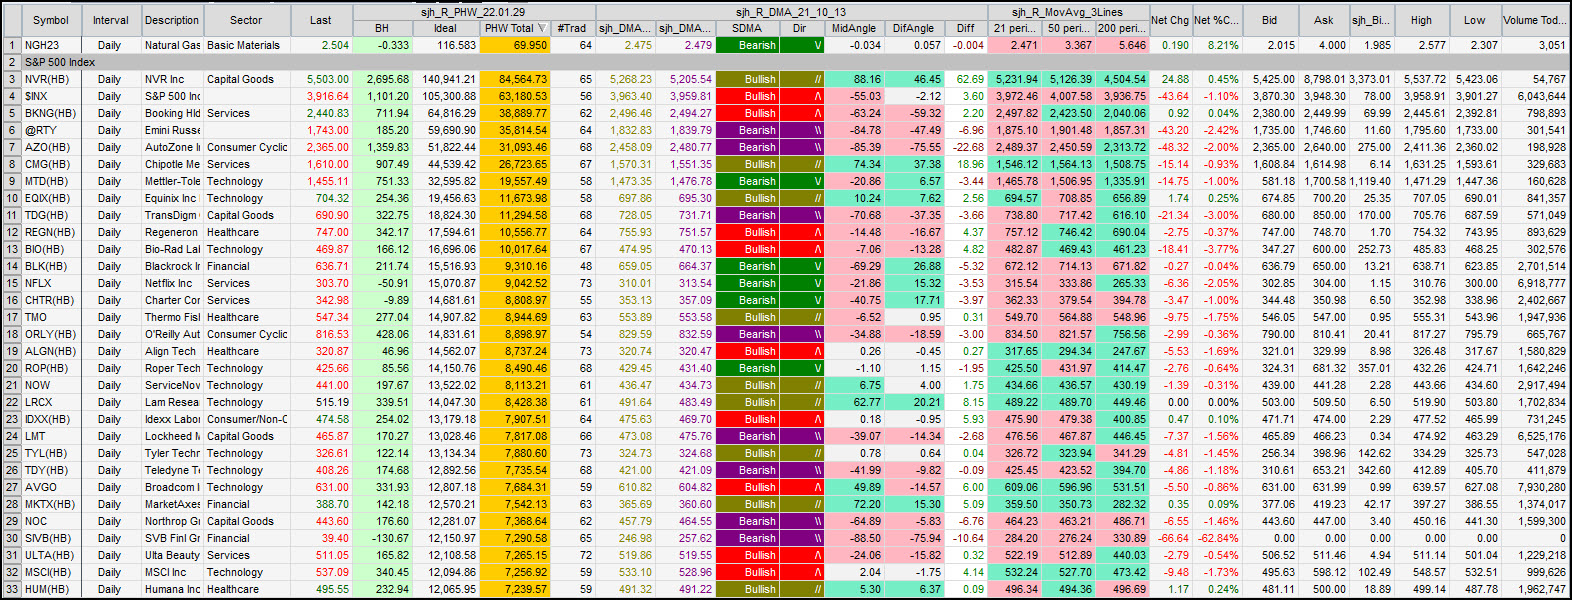Click the Bearish SDMA cell in NGH23 row
Screen dimensions: 1572x600
747,45
